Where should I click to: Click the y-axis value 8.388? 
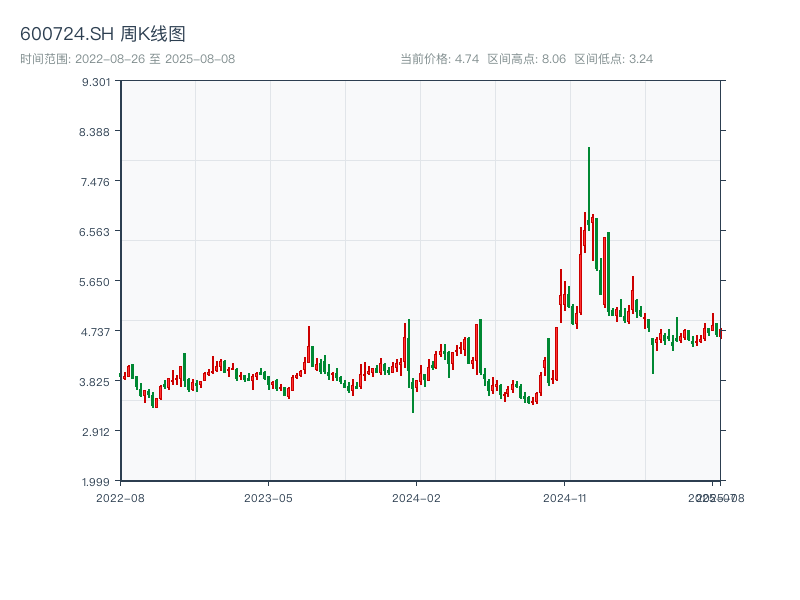[x=94, y=132]
